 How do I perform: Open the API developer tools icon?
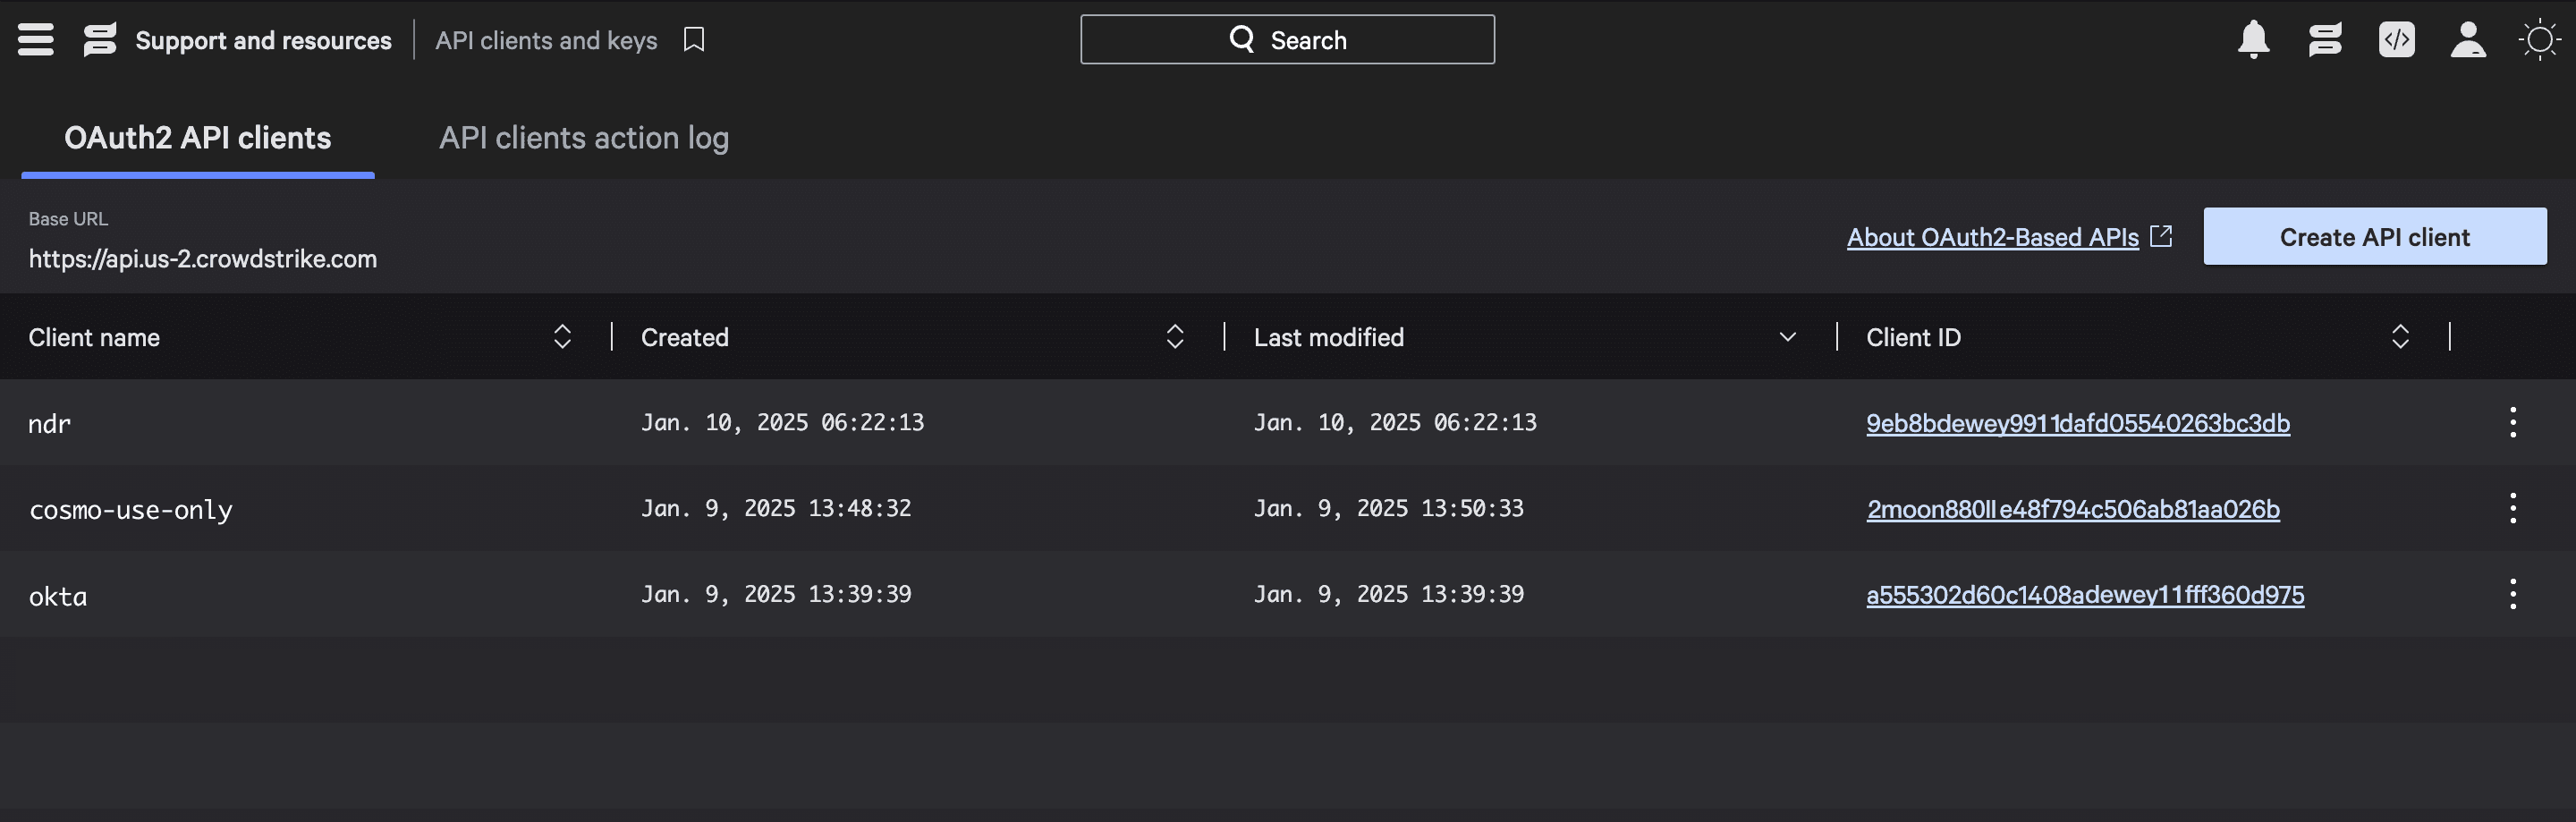pyautogui.click(x=2397, y=39)
